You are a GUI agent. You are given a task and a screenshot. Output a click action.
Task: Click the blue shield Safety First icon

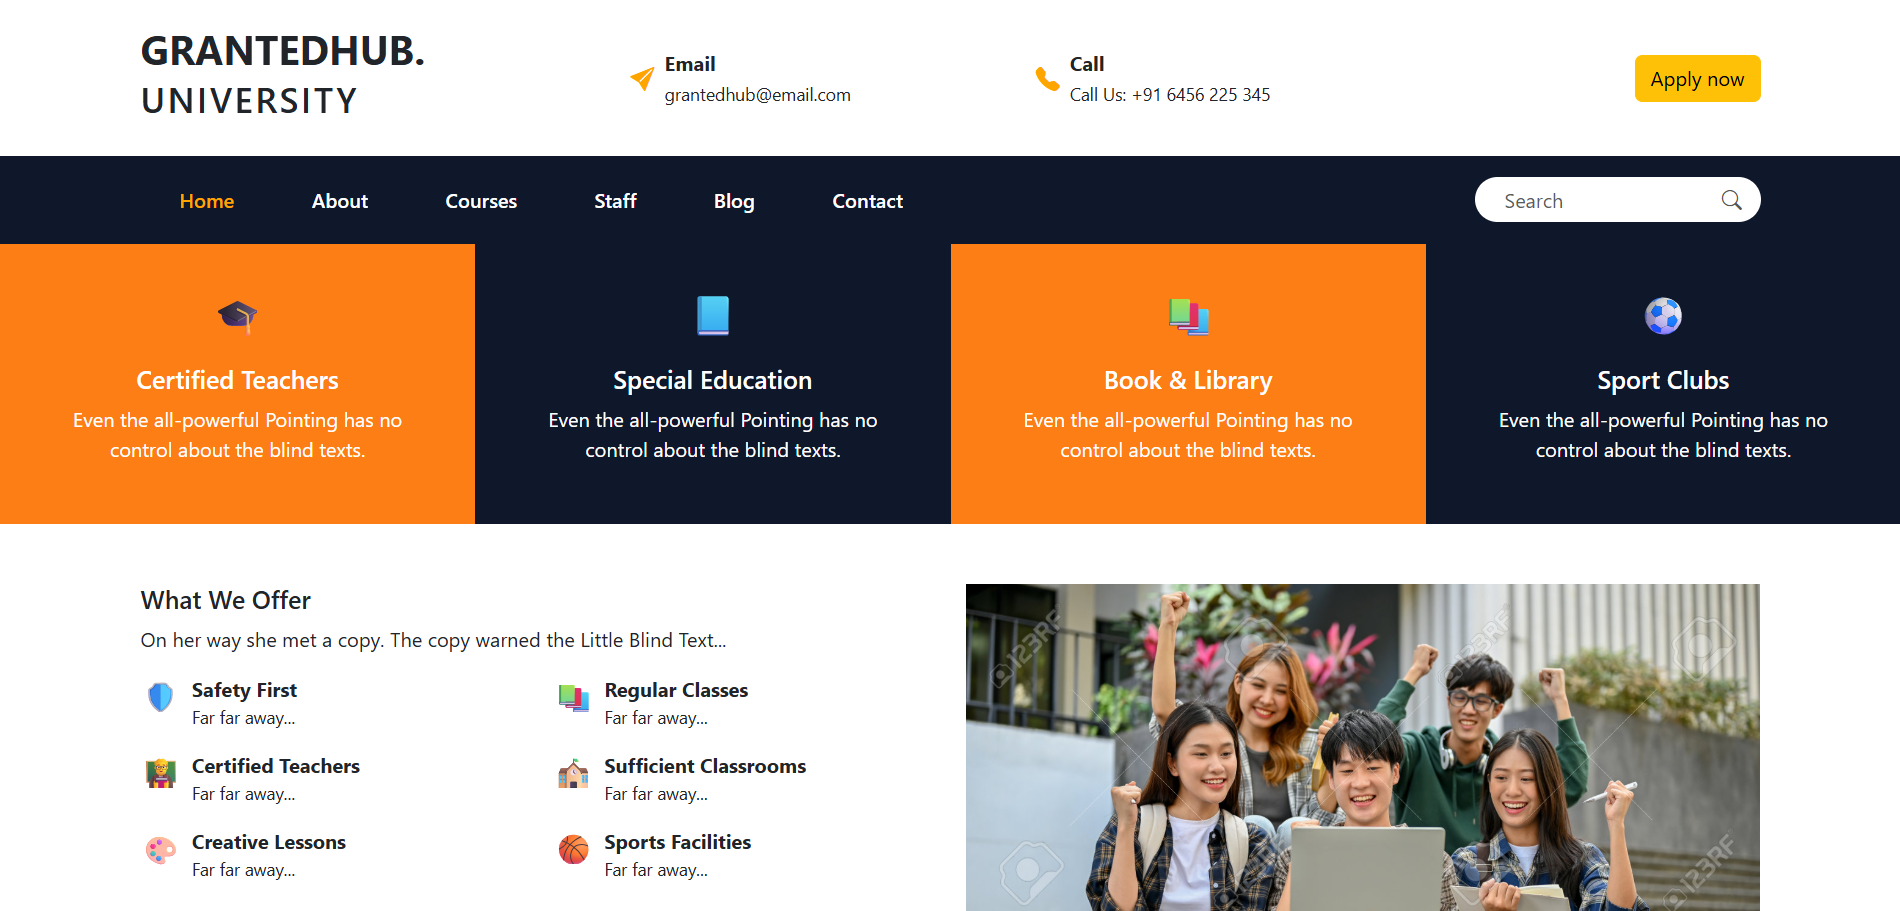point(160,696)
